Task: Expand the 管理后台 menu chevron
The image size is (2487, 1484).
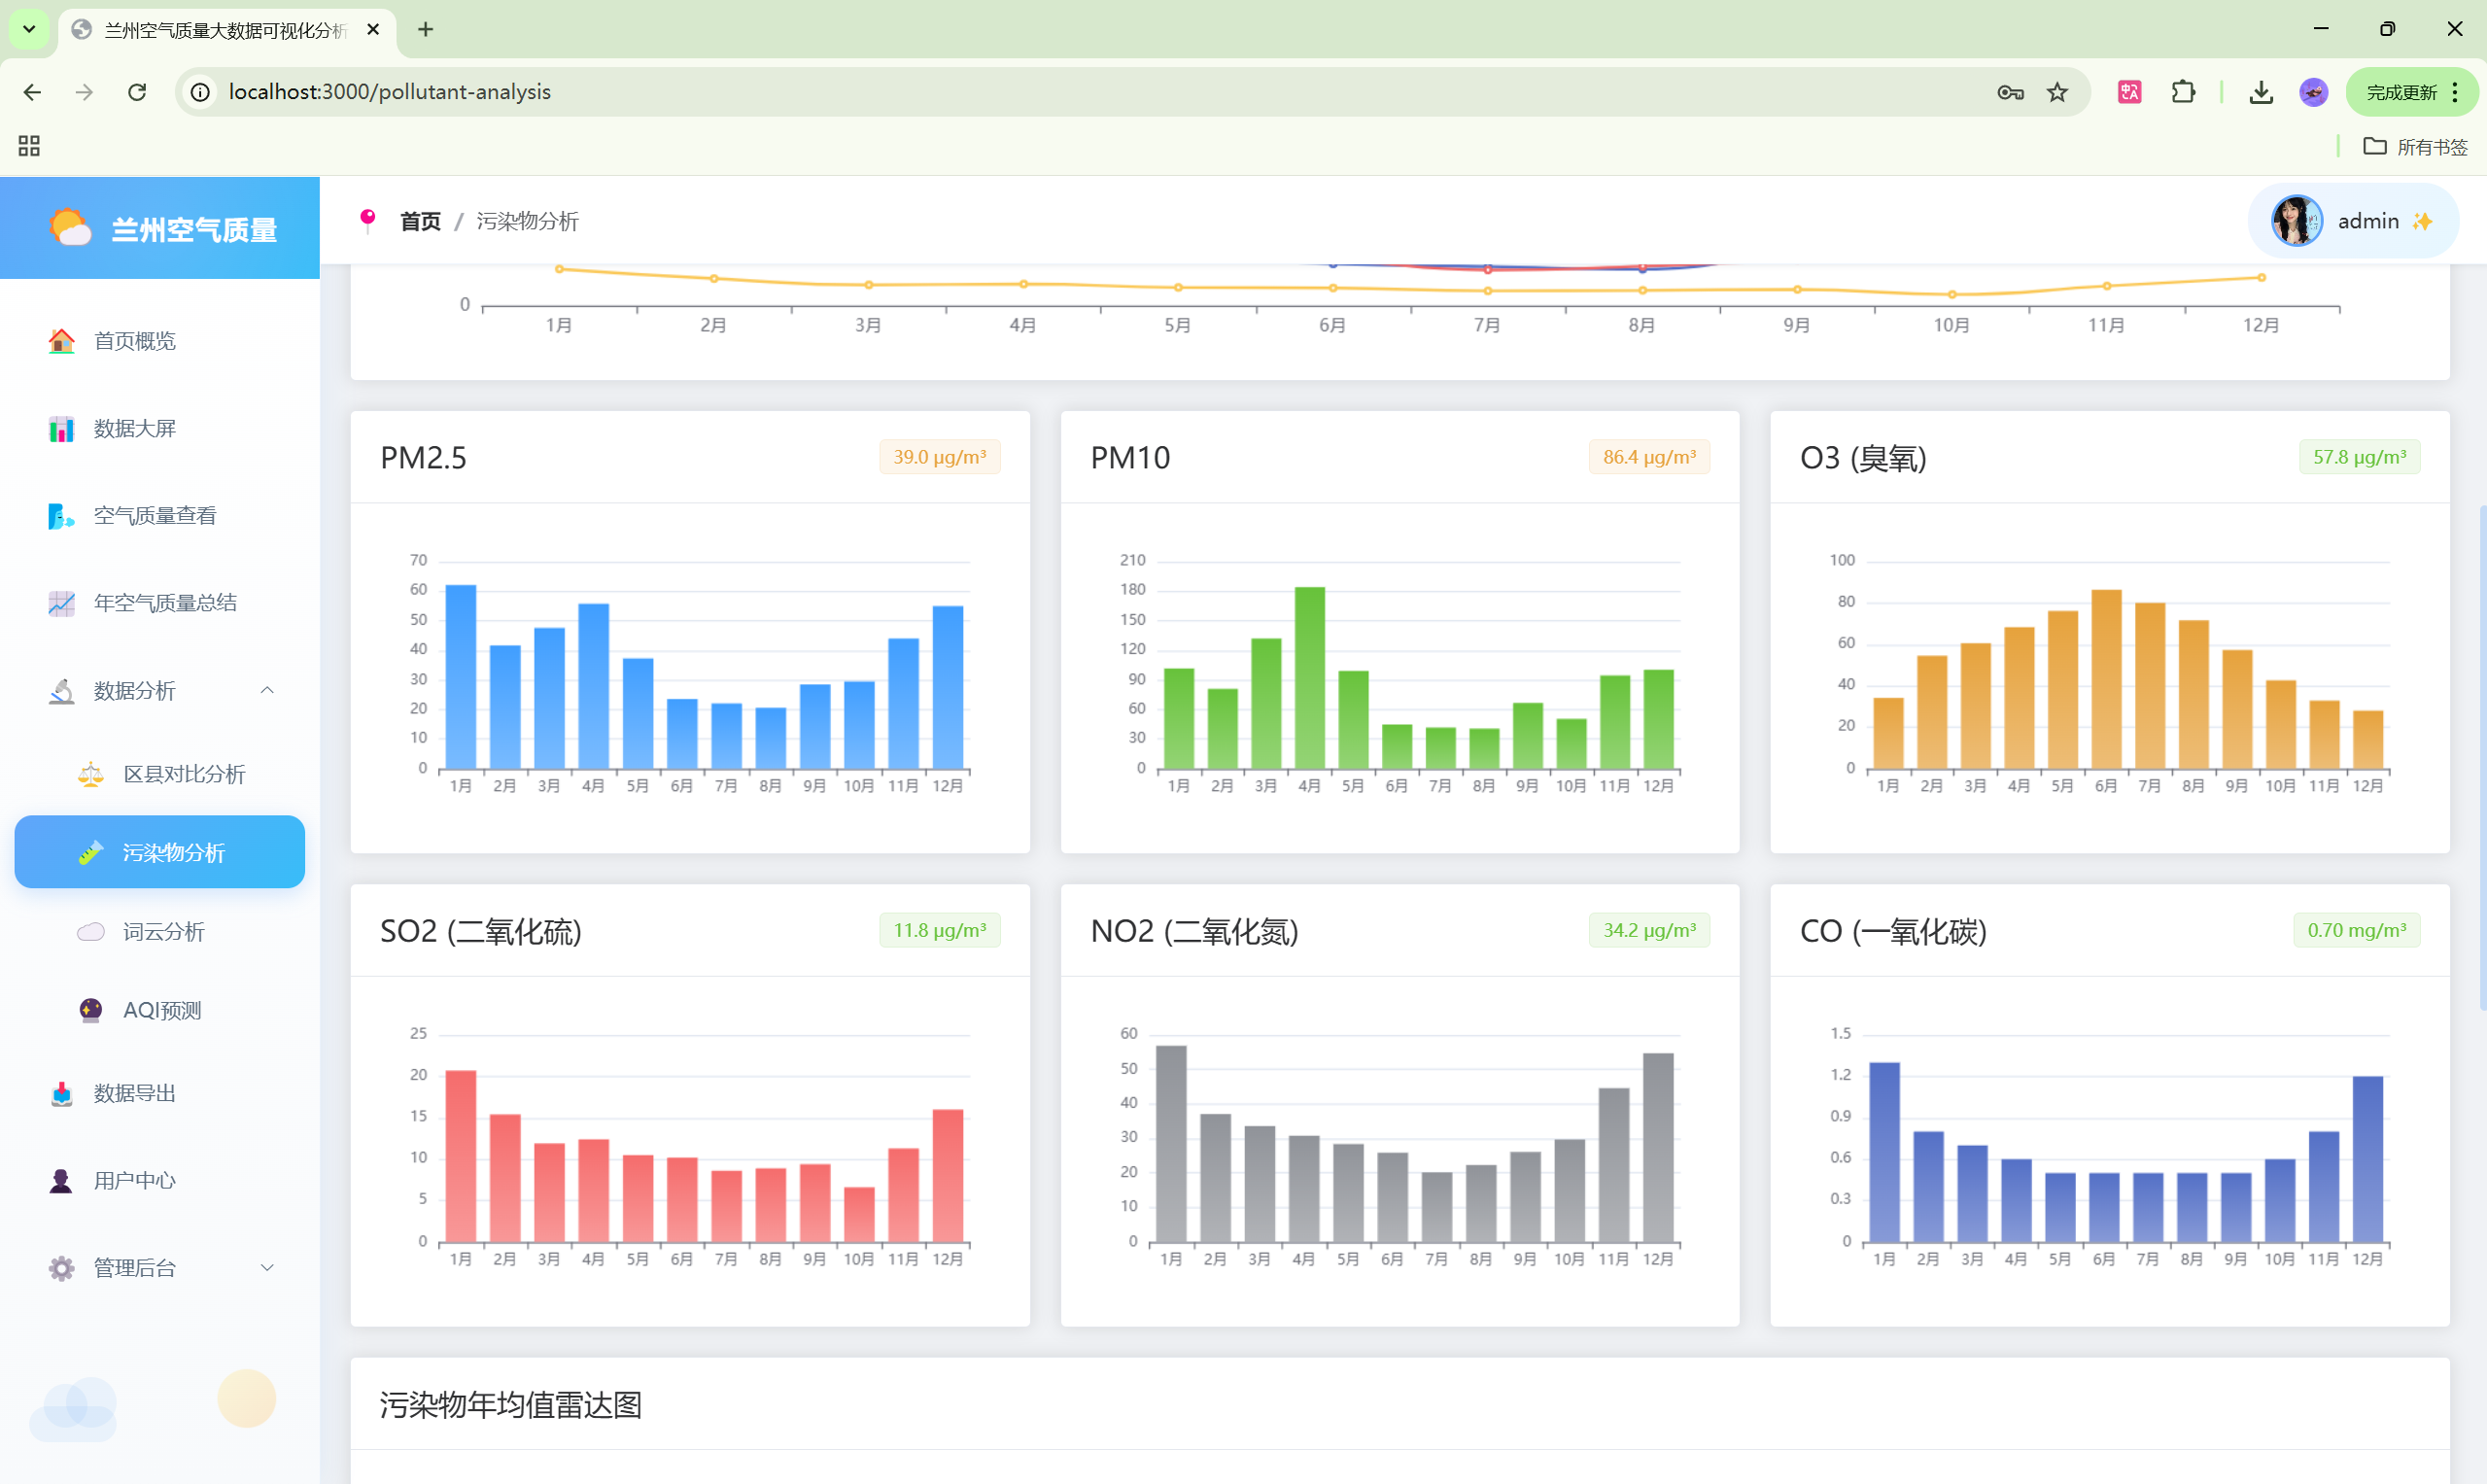Action: tap(267, 1268)
